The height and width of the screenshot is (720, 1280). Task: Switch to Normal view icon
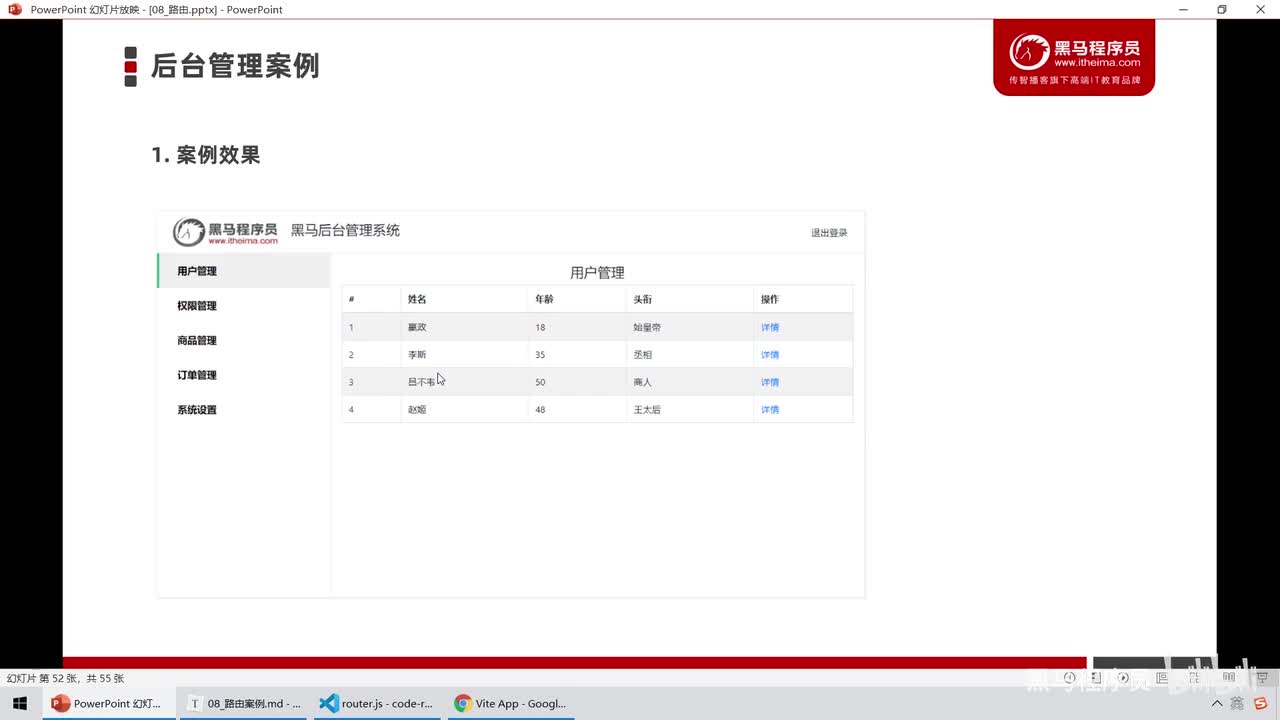point(1162,677)
